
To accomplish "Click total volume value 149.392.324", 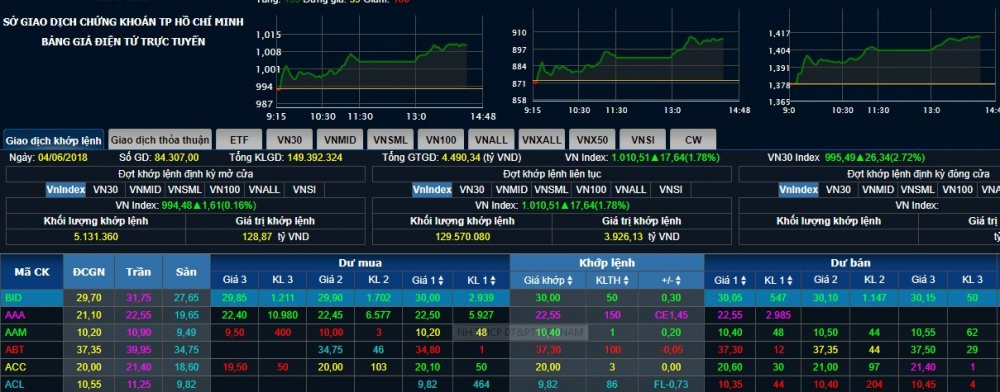I will click(x=315, y=157).
